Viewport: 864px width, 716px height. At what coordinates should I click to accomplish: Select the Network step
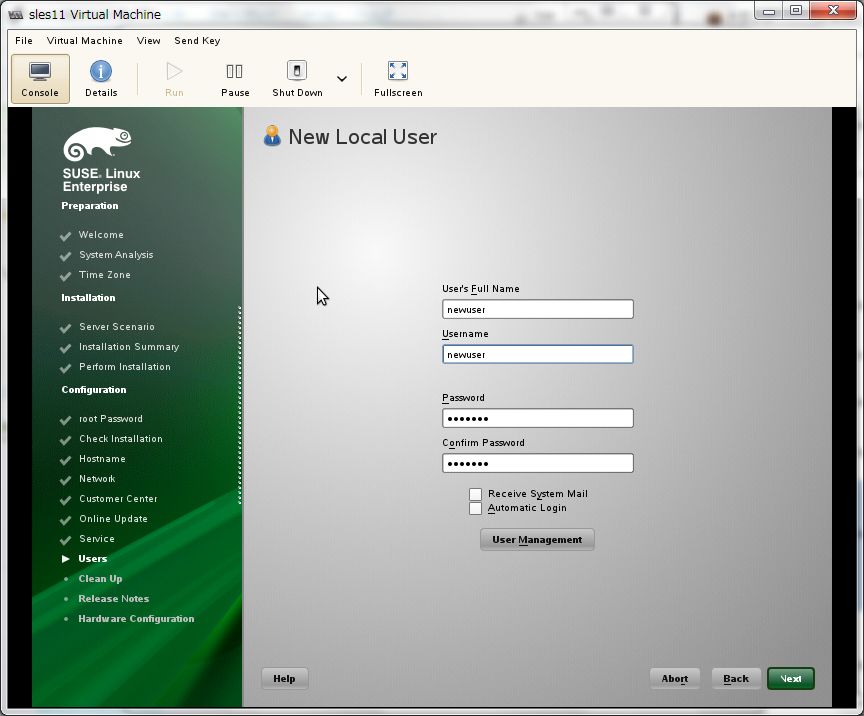point(97,479)
